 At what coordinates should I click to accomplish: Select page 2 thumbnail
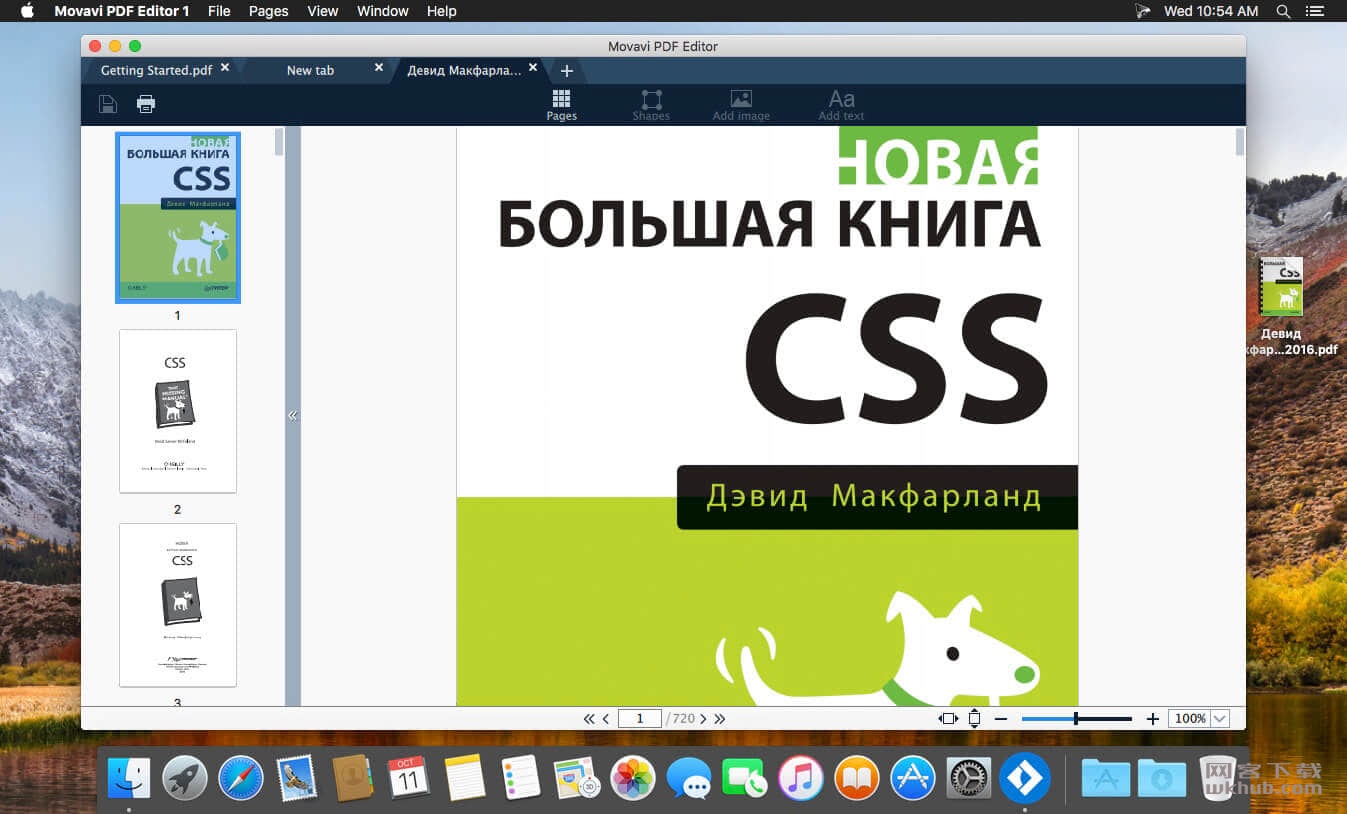coord(178,411)
